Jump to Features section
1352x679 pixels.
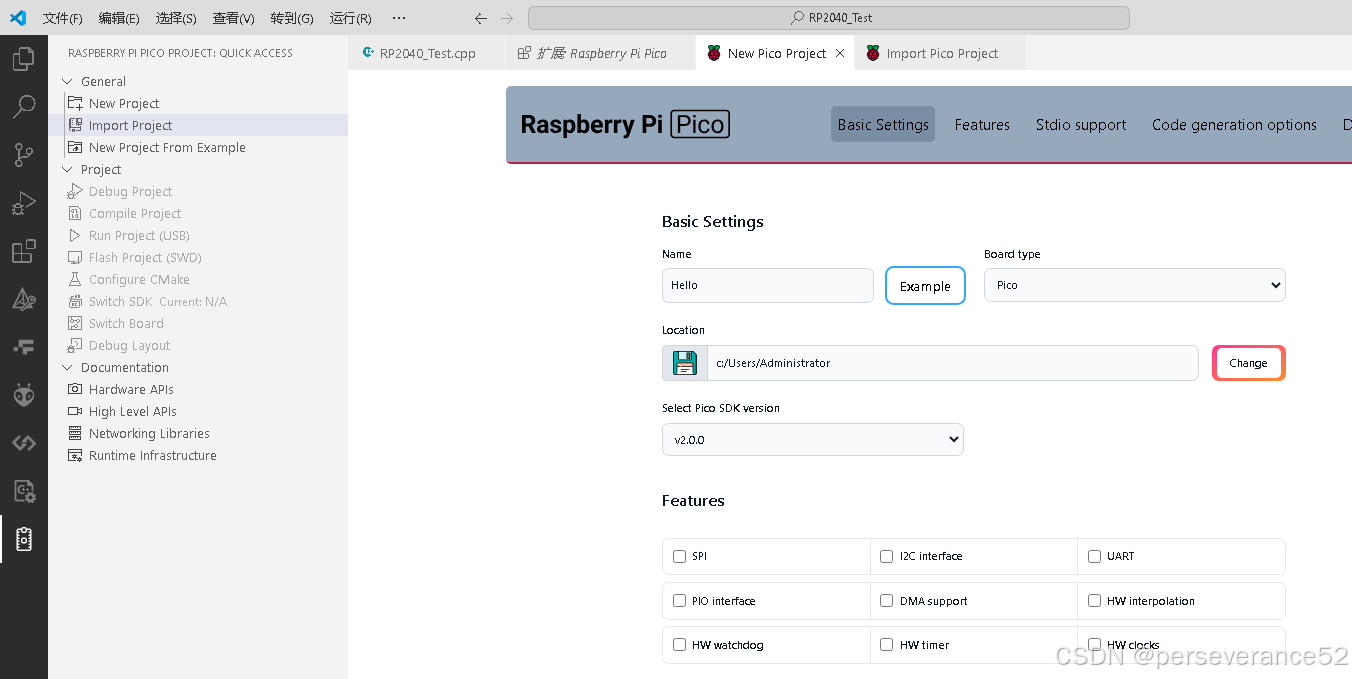(982, 124)
